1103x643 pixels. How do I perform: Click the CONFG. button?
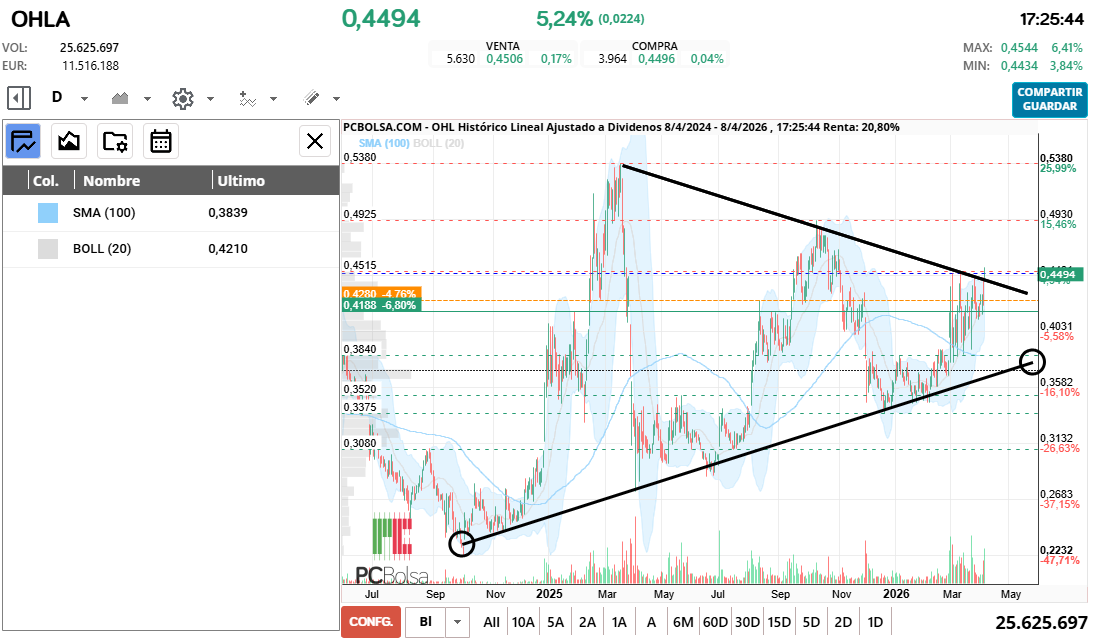click(371, 622)
